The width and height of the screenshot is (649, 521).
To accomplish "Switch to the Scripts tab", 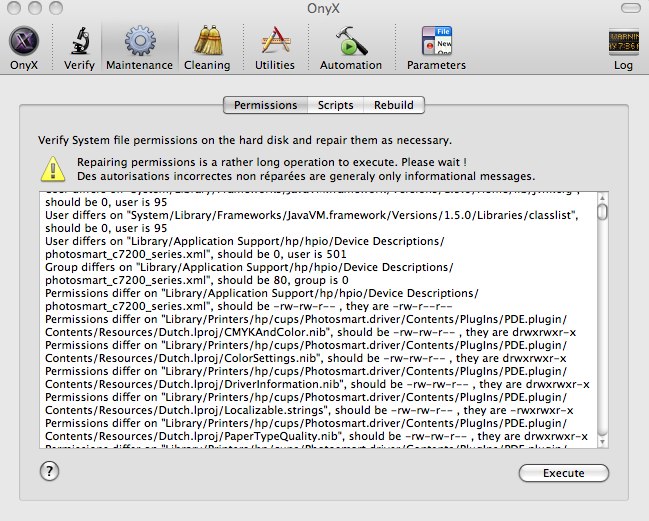I will click(x=335, y=105).
